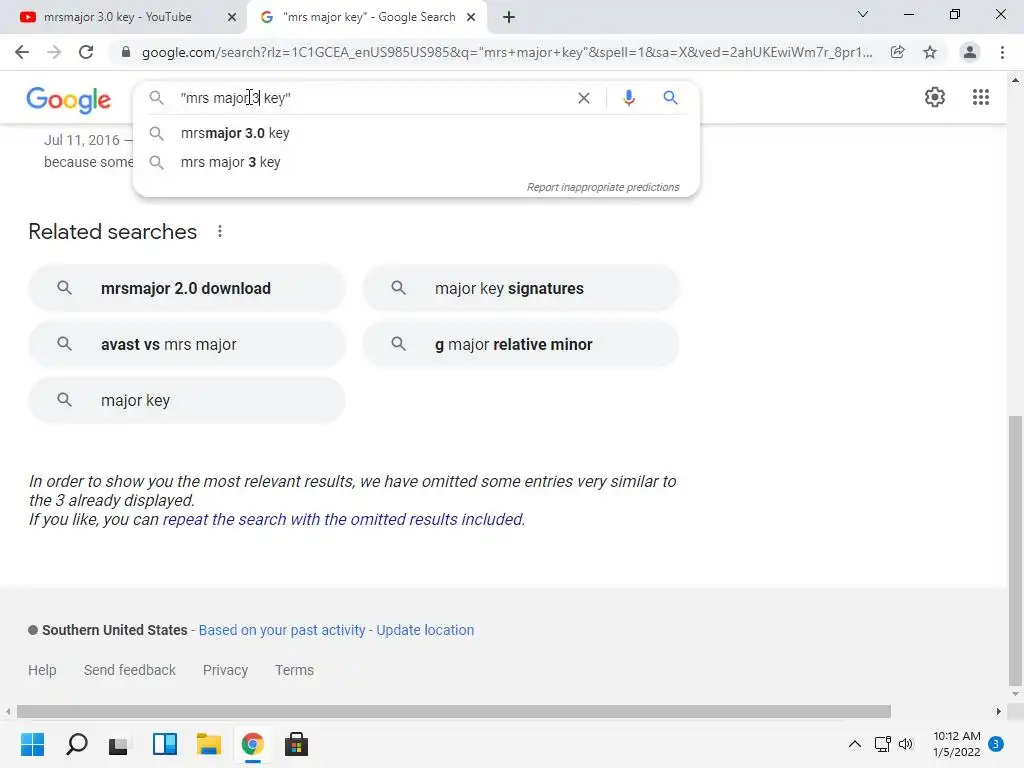
Task: Click the scroll up arrow
Action: point(1015,80)
